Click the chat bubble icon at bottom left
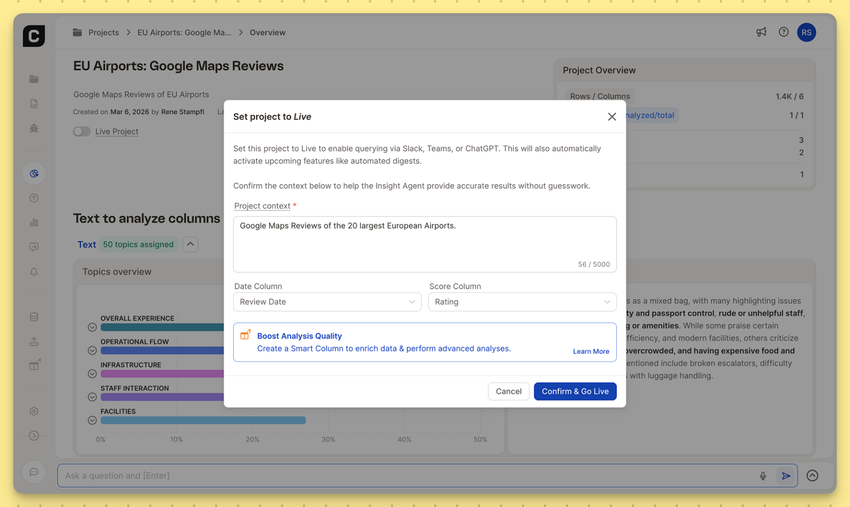The width and height of the screenshot is (850, 507). (34, 472)
